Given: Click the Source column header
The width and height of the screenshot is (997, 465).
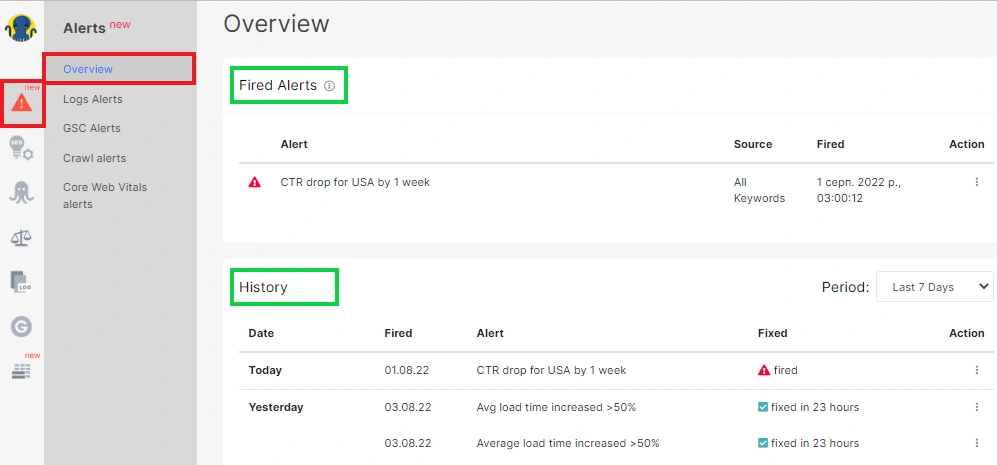Looking at the screenshot, I should pyautogui.click(x=753, y=144).
